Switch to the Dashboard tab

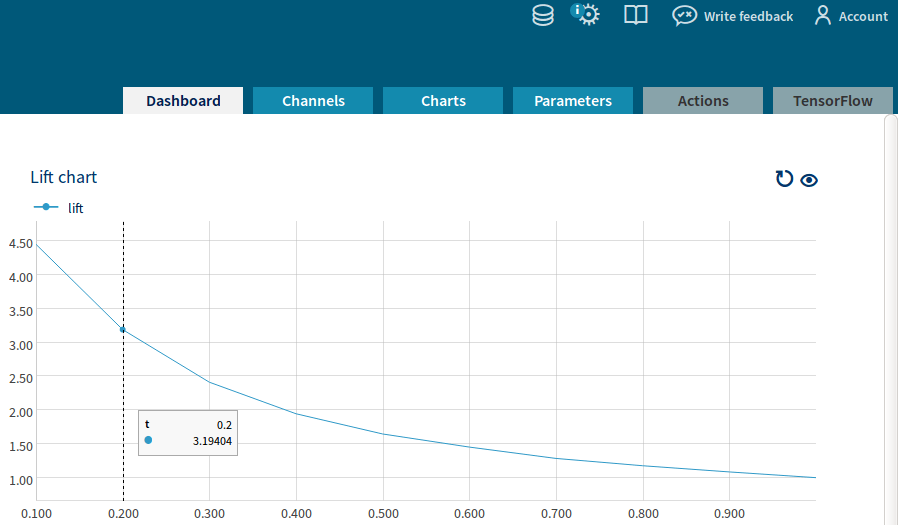tap(183, 101)
